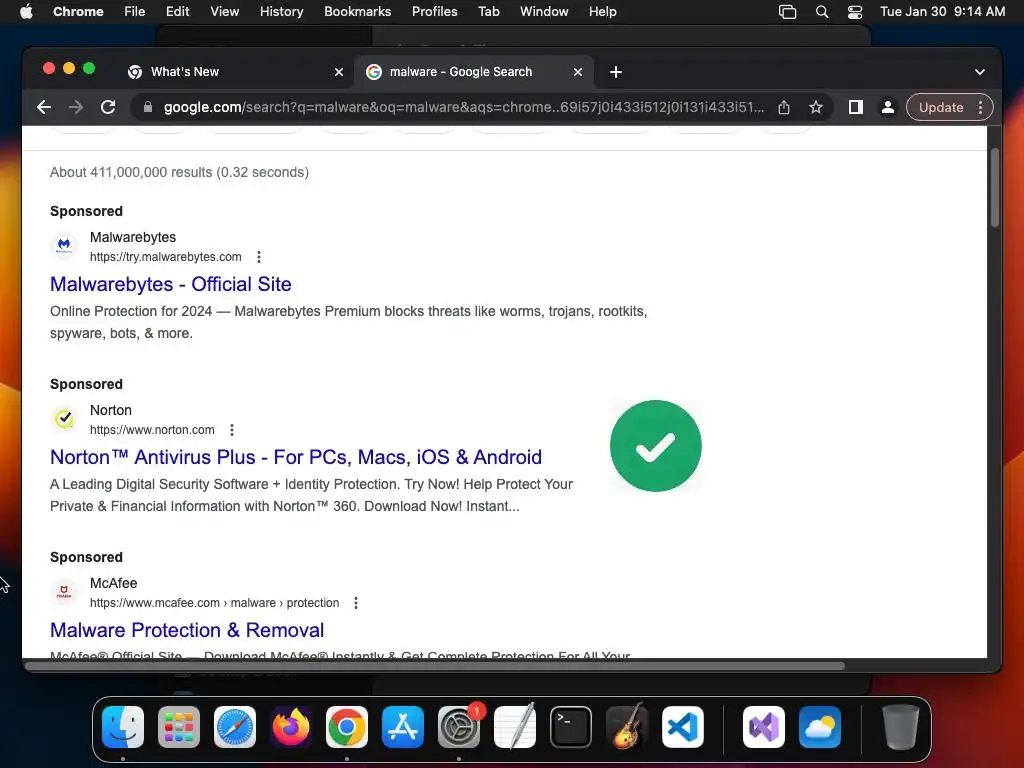Open Launchpad from the Dock
The image size is (1024, 768).
(179, 727)
